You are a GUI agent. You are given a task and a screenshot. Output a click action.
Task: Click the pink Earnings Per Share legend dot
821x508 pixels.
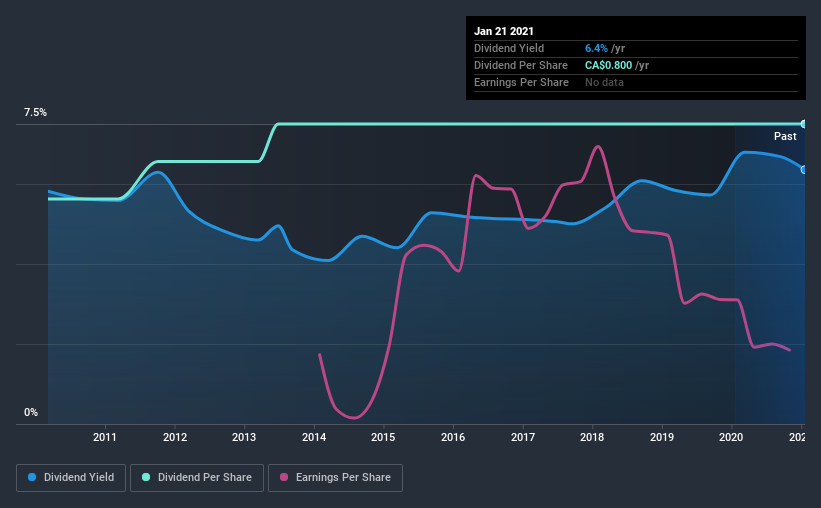click(284, 477)
